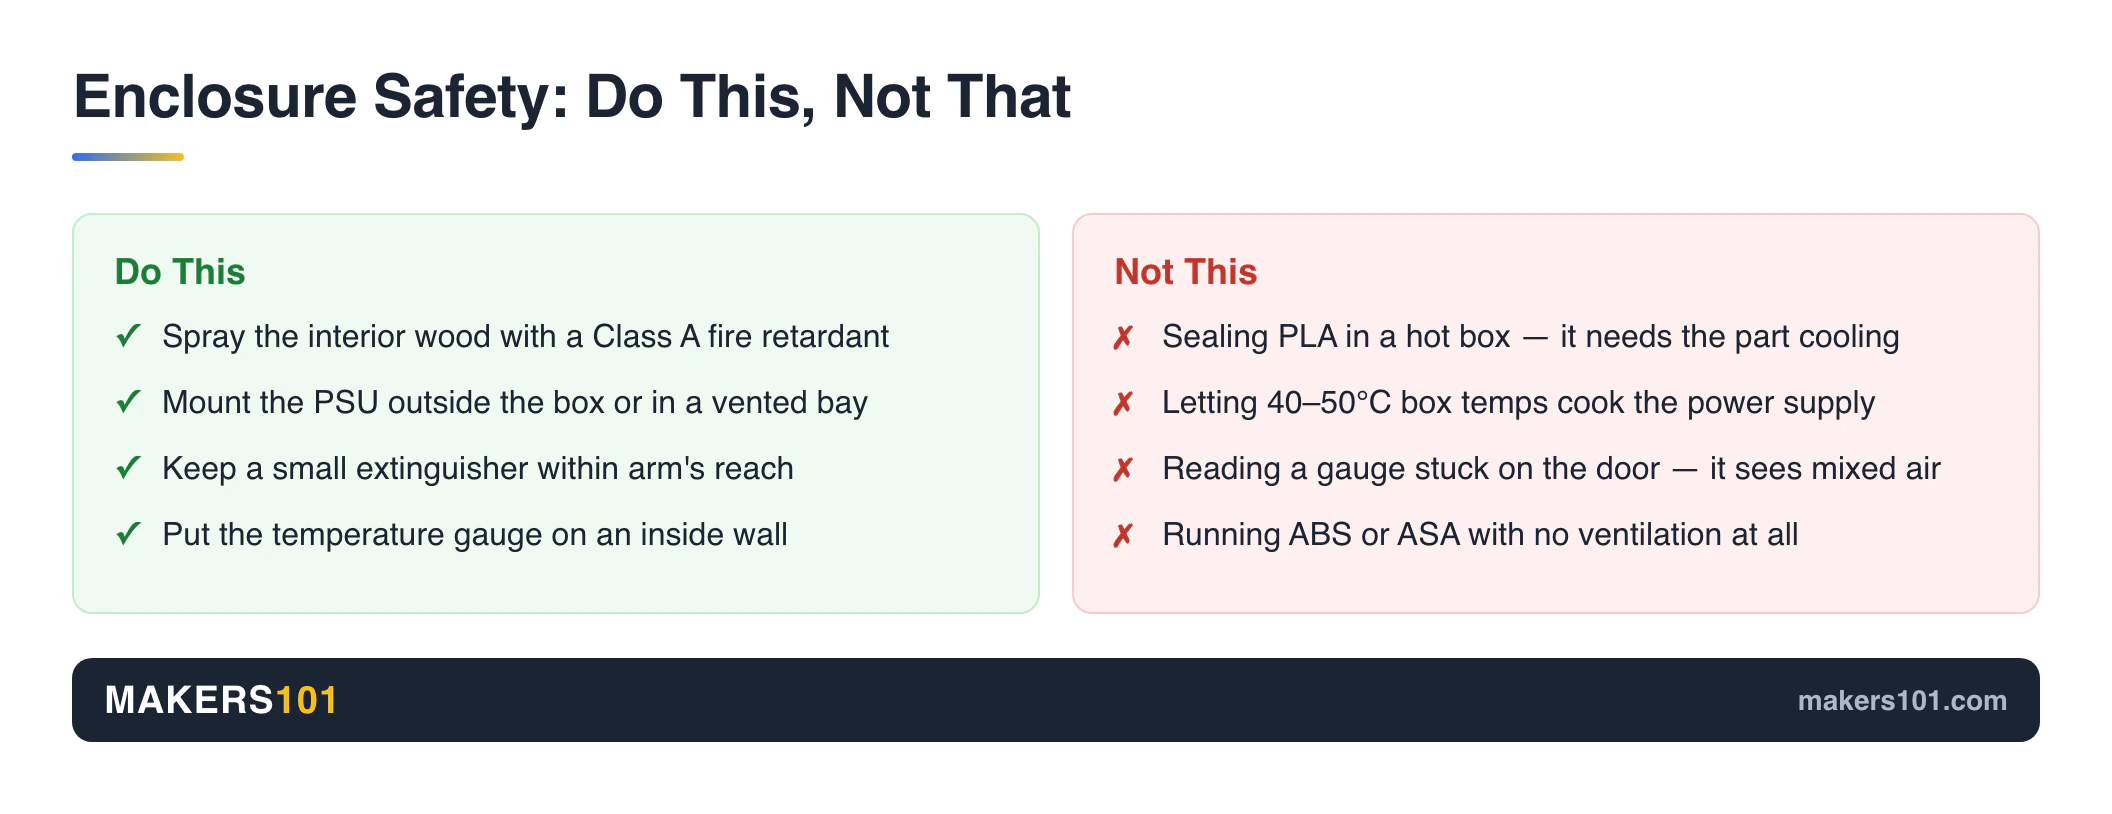The height and width of the screenshot is (814, 2112).
Task: Open the makers101.com link
Action: [x=1902, y=700]
